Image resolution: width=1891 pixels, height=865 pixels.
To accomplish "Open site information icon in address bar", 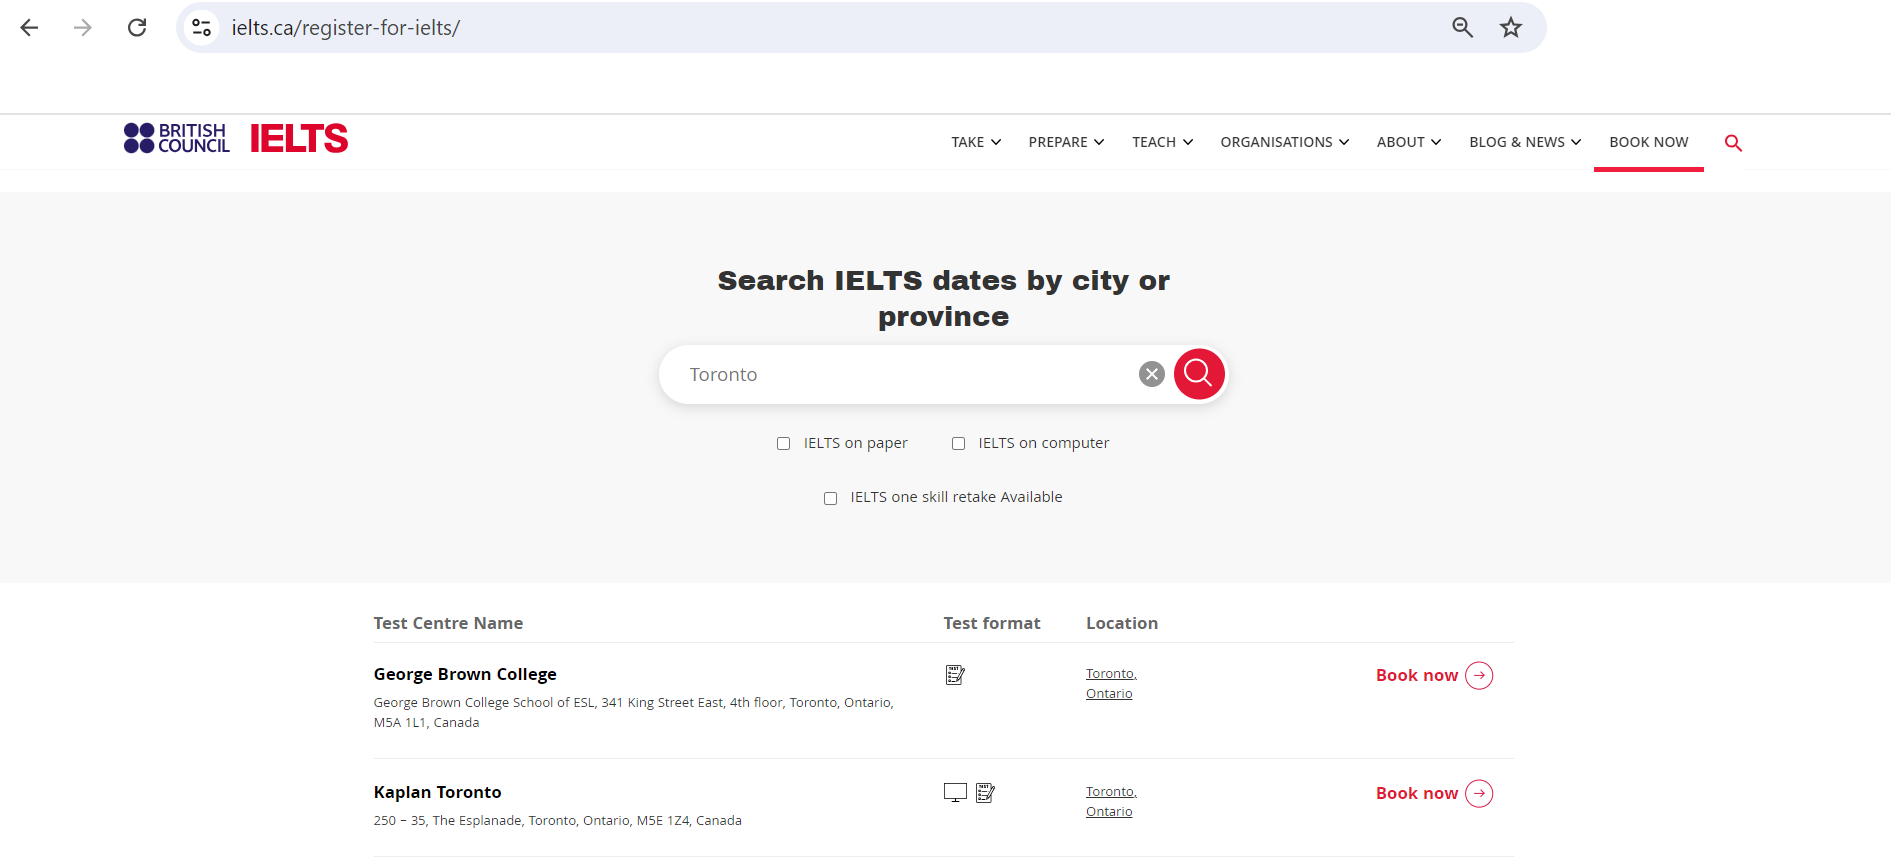I will [x=202, y=28].
